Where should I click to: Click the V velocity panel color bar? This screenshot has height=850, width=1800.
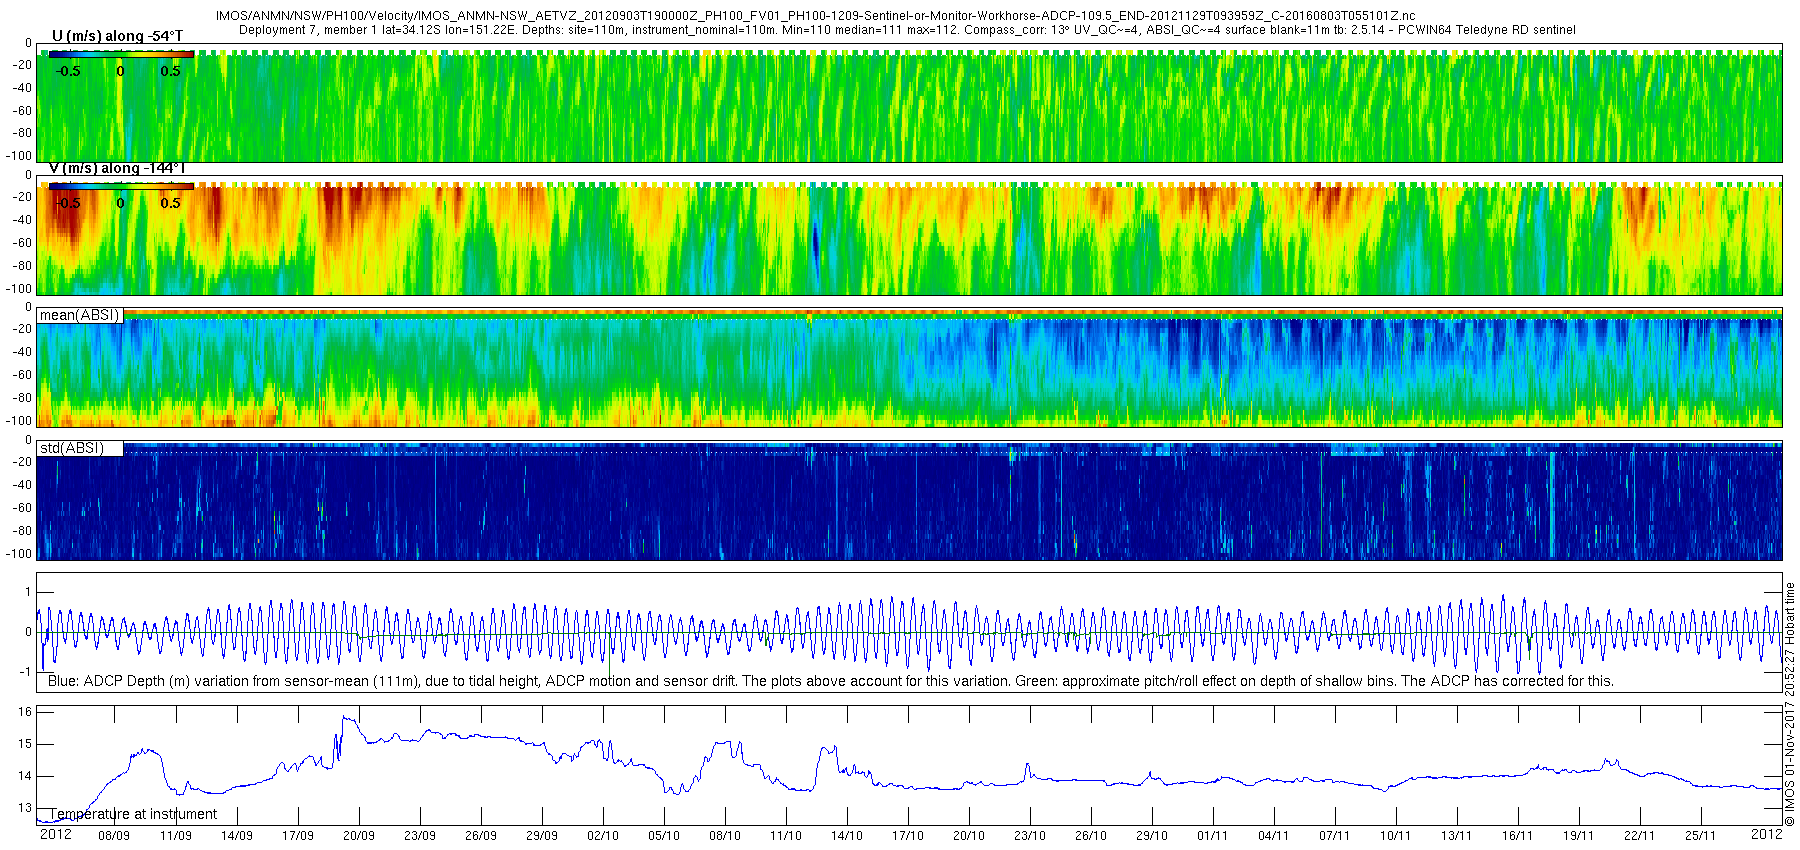click(121, 186)
